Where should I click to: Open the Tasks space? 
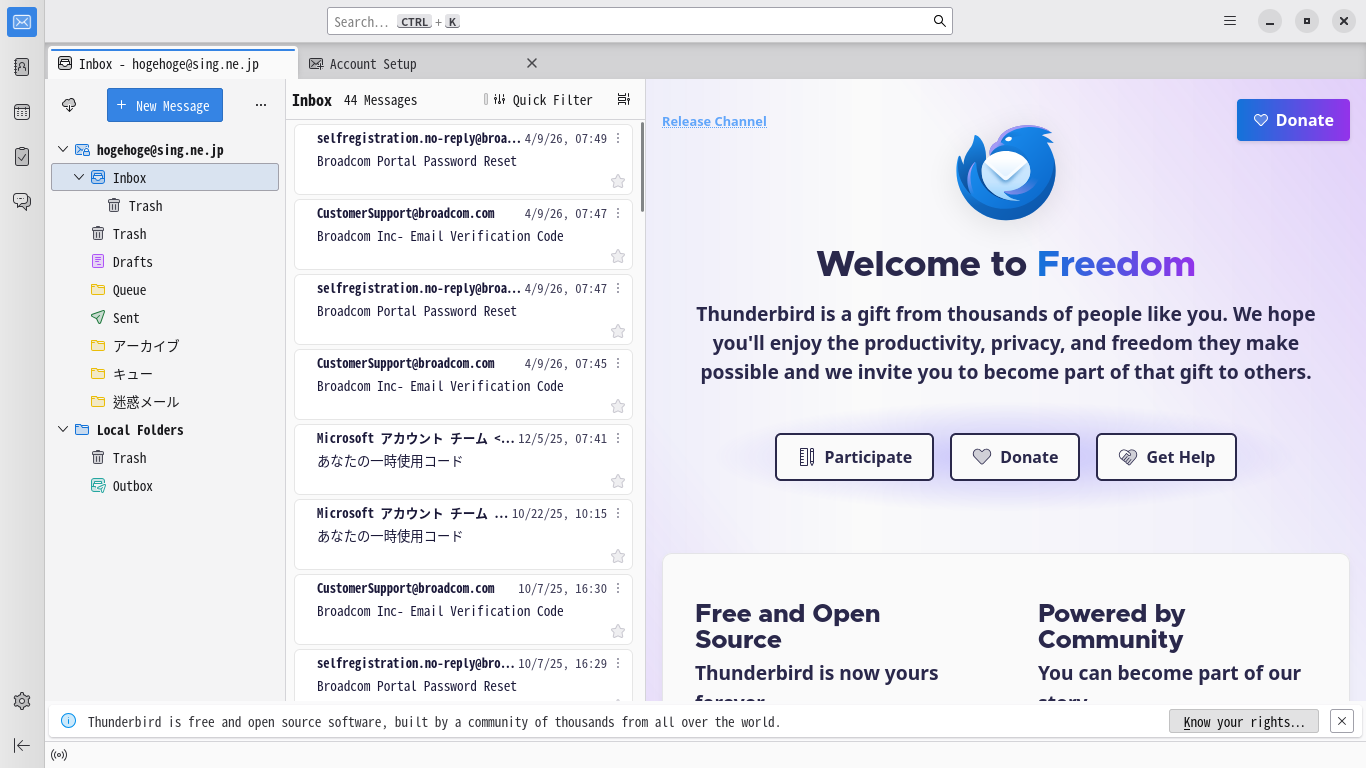coord(22,157)
